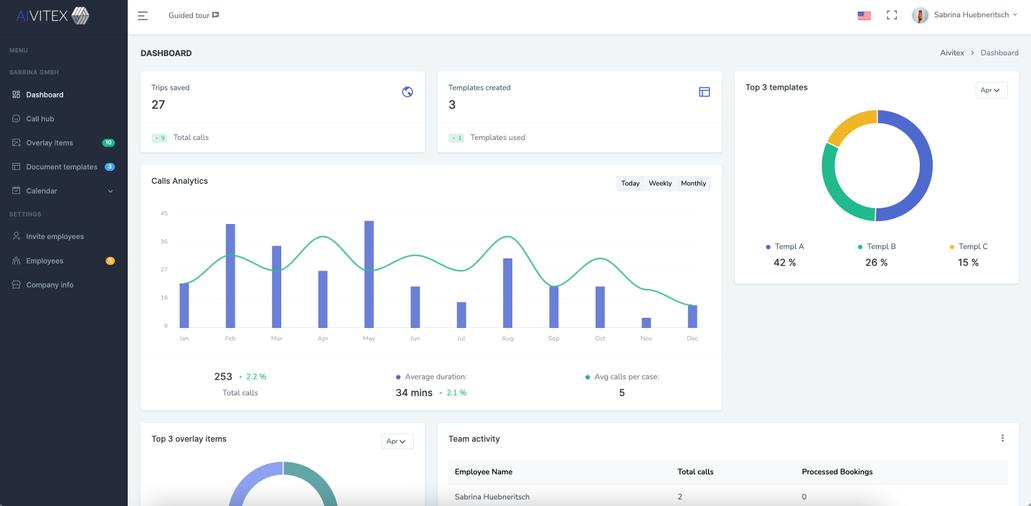Image resolution: width=1031 pixels, height=506 pixels.
Task: Click the Aivitex breadcrumb link
Action: (x=951, y=53)
